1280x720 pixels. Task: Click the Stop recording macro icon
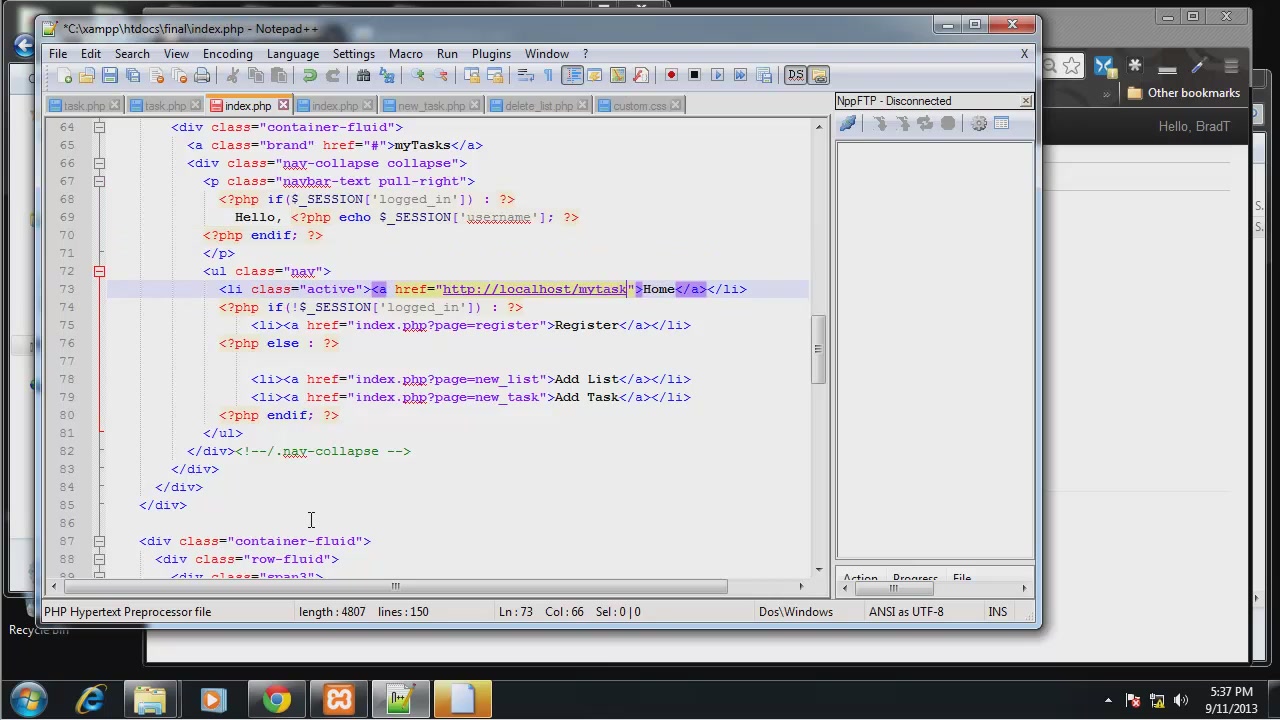coord(694,75)
